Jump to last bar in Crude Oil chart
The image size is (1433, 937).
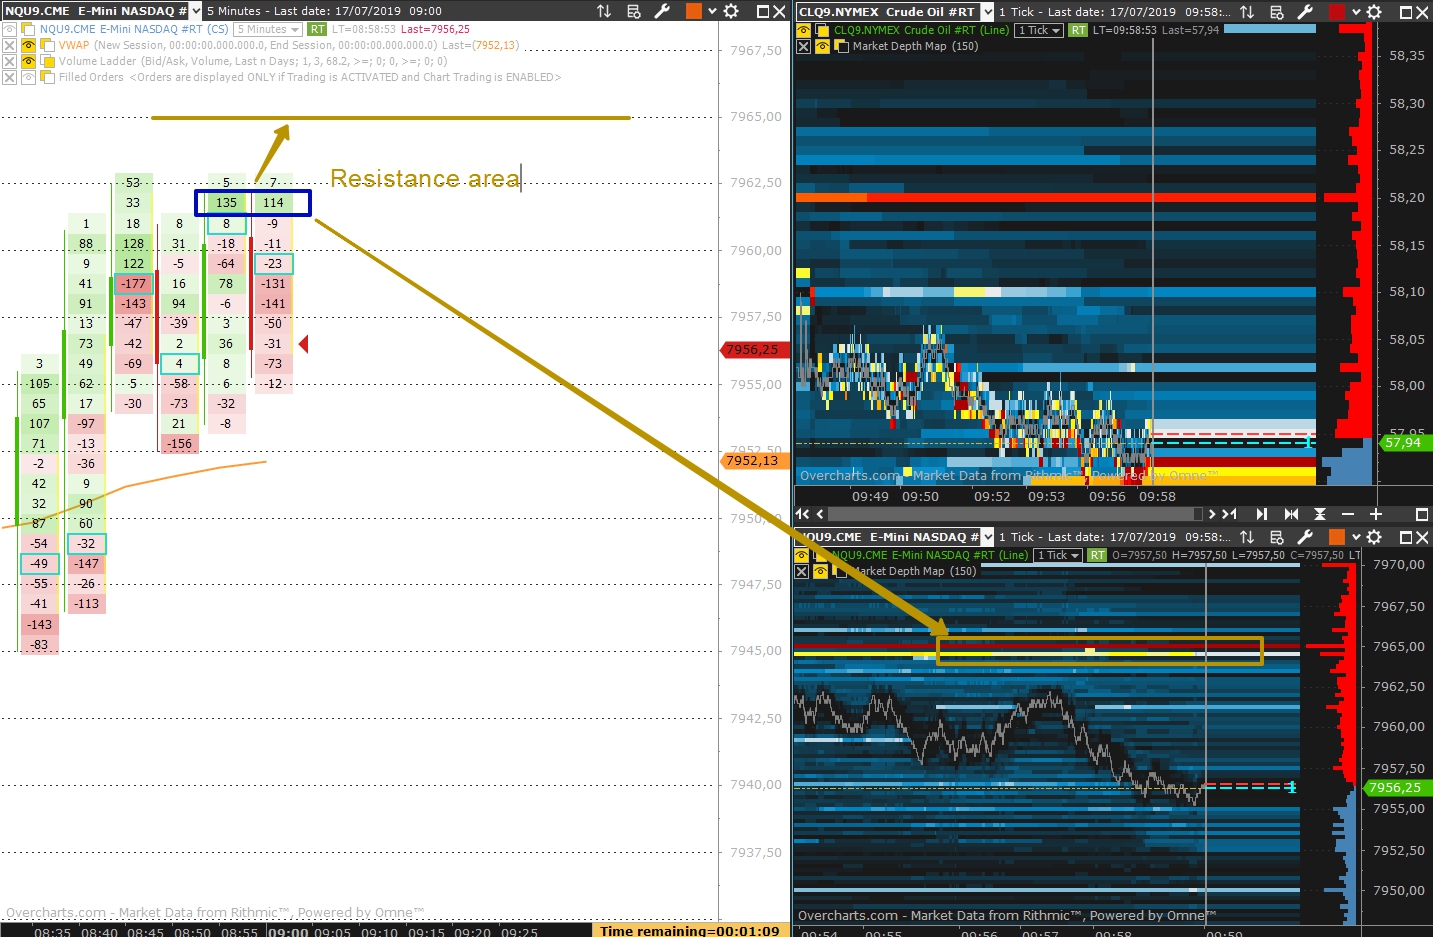click(x=1229, y=514)
